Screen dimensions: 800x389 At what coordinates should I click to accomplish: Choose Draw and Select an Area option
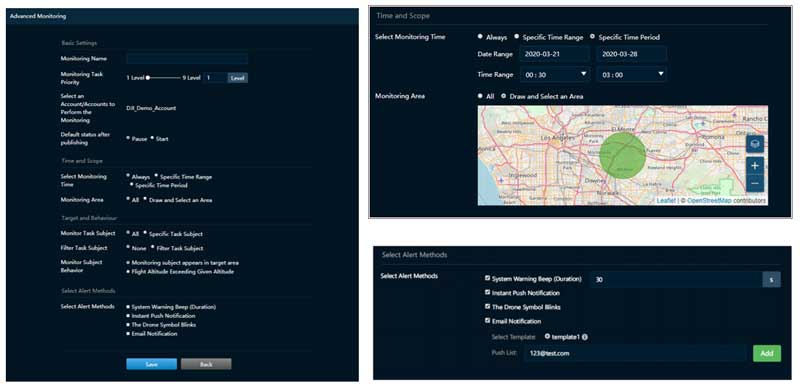pos(504,96)
